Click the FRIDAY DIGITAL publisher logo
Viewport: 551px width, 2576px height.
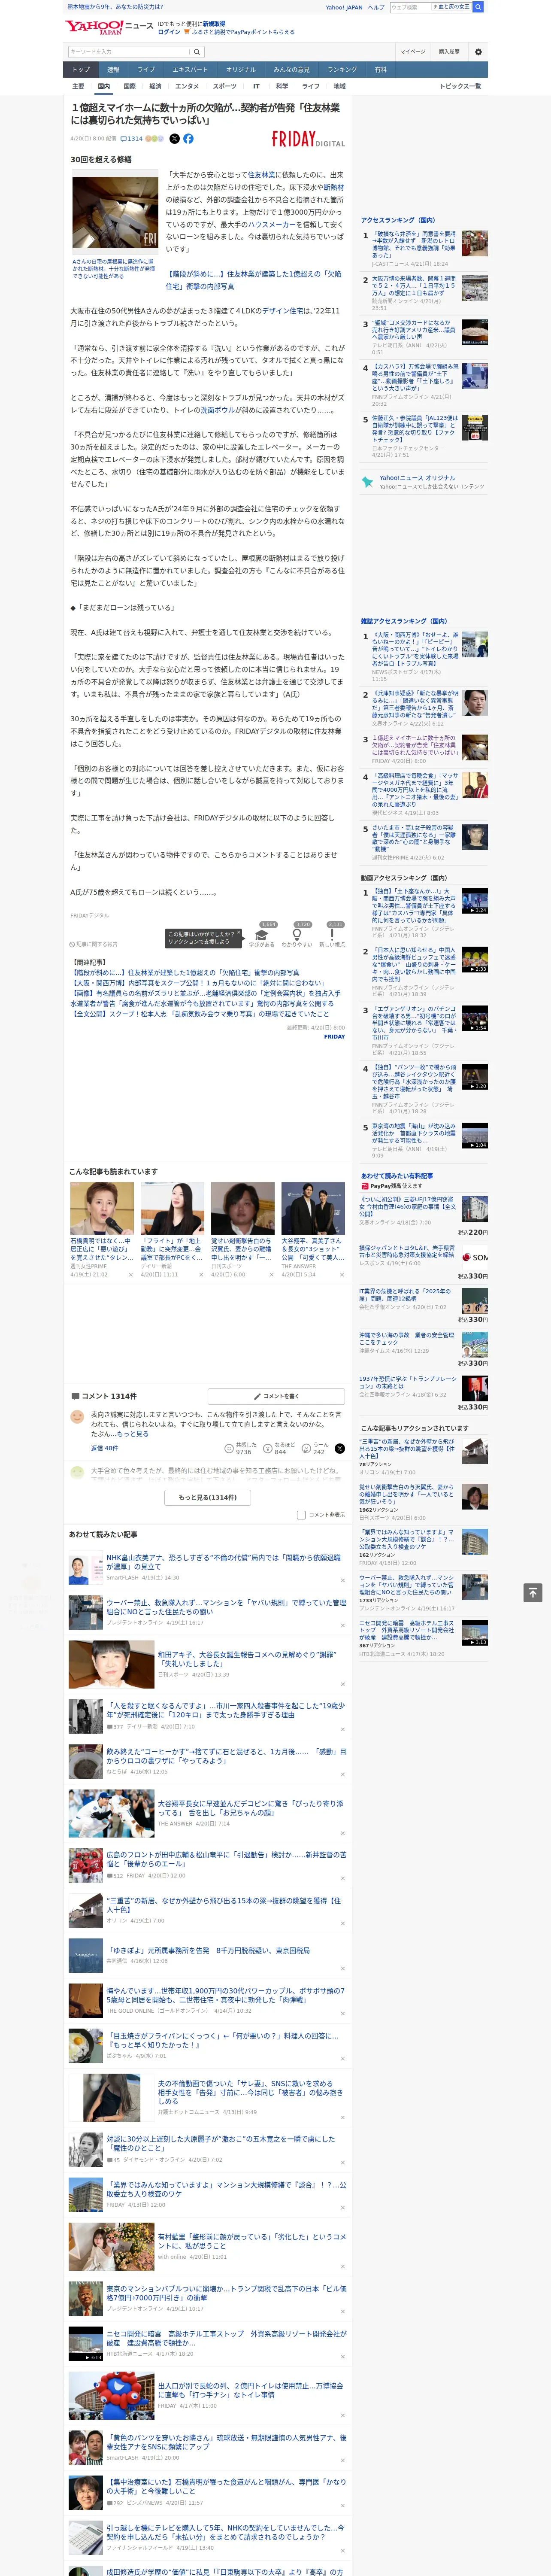tap(308, 140)
